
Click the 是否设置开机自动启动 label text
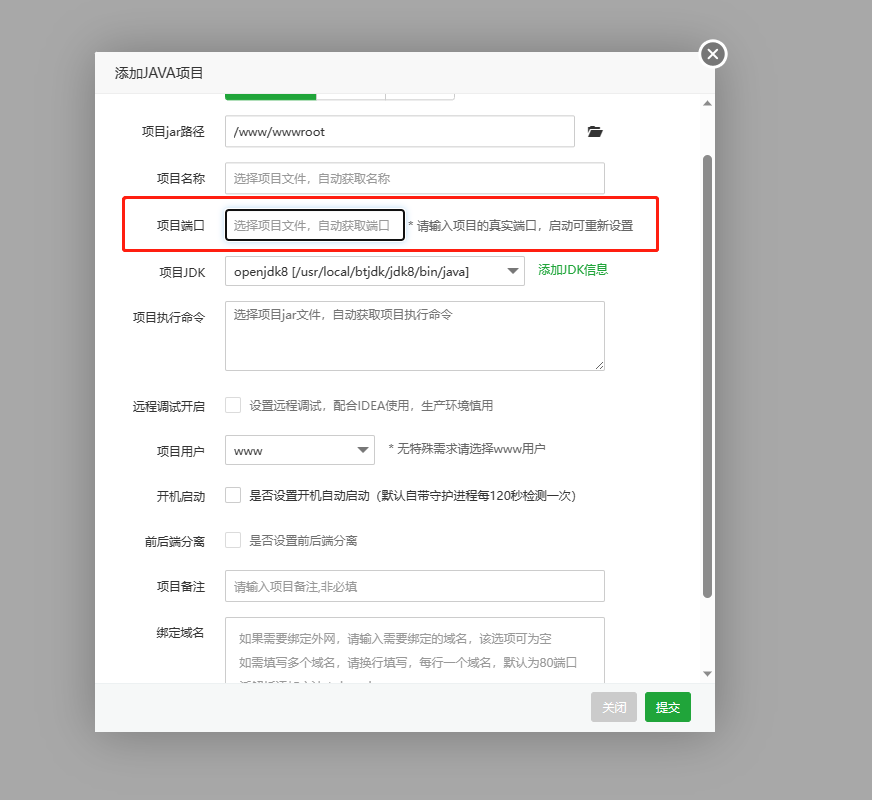pyautogui.click(x=412, y=496)
